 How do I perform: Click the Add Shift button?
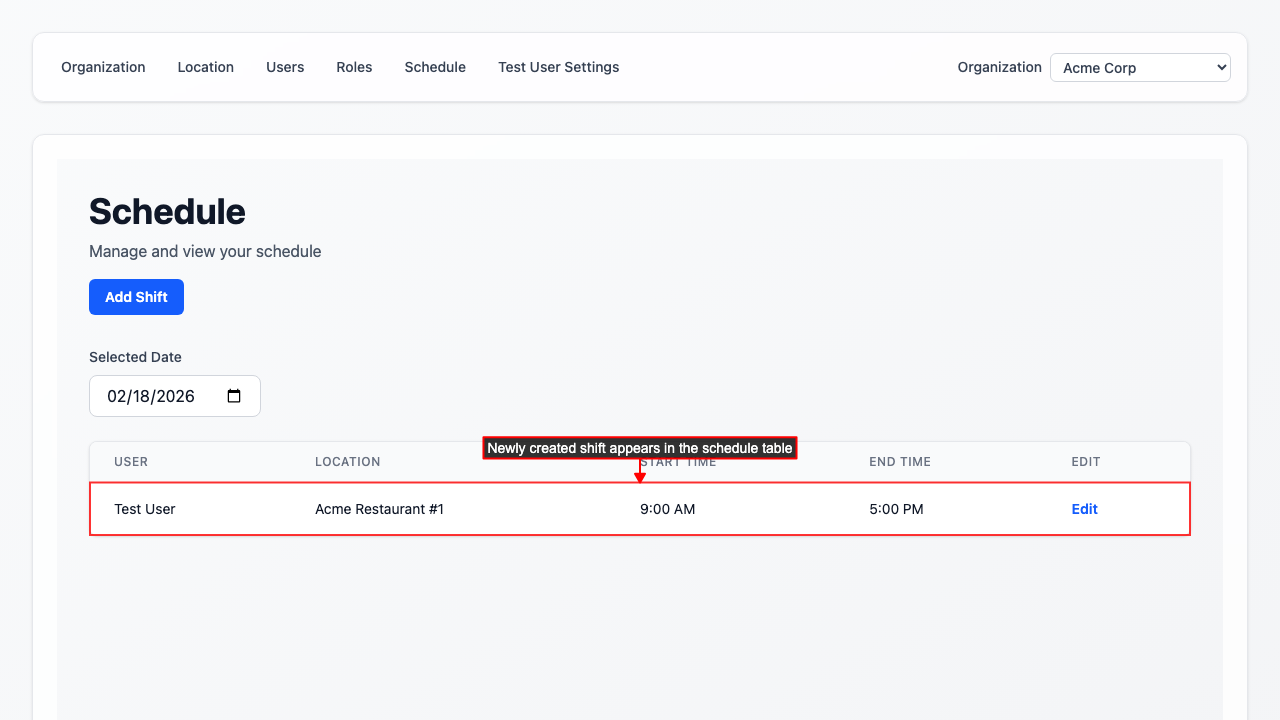[x=136, y=296]
